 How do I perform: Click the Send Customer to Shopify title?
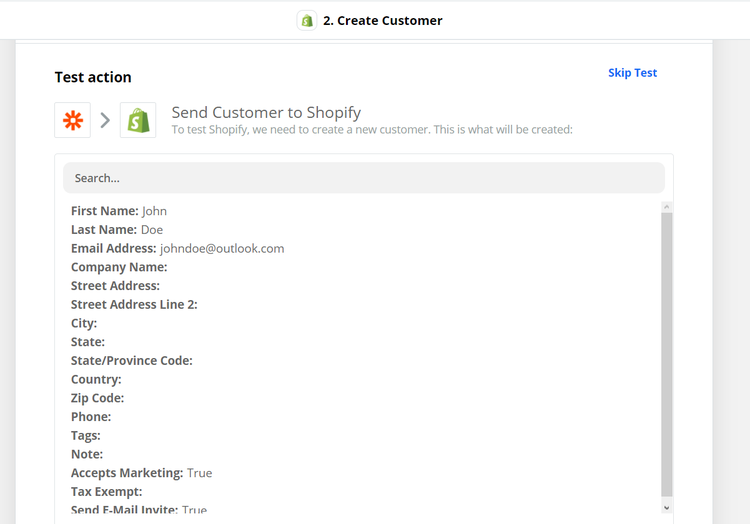pyautogui.click(x=266, y=112)
